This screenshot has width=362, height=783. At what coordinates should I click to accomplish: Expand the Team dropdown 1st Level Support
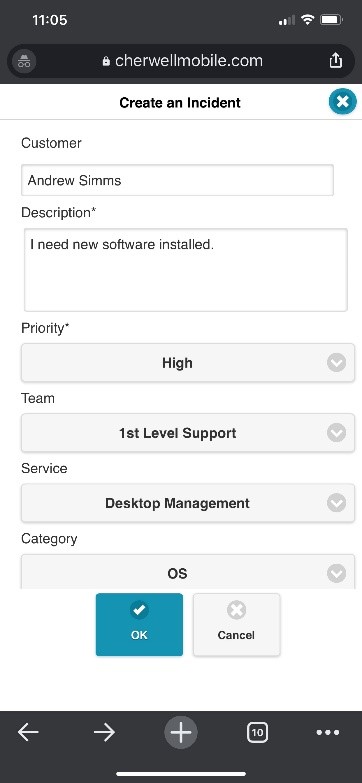pyautogui.click(x=188, y=432)
